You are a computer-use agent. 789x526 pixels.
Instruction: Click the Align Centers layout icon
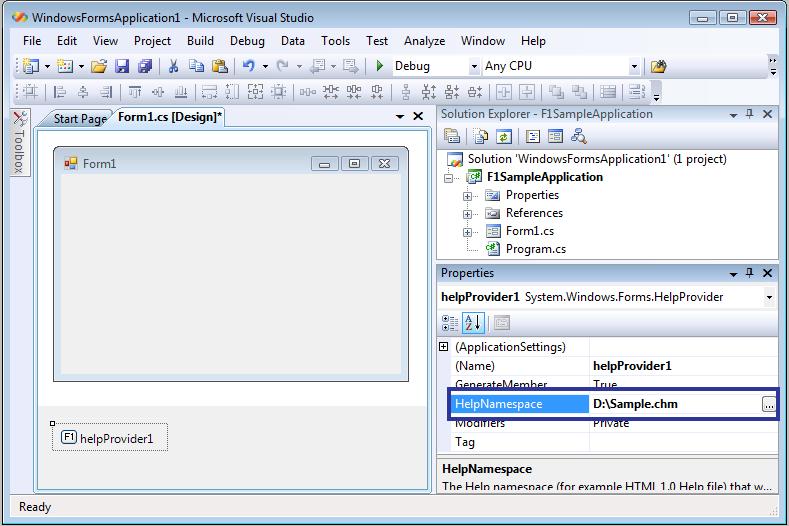(x=83, y=92)
